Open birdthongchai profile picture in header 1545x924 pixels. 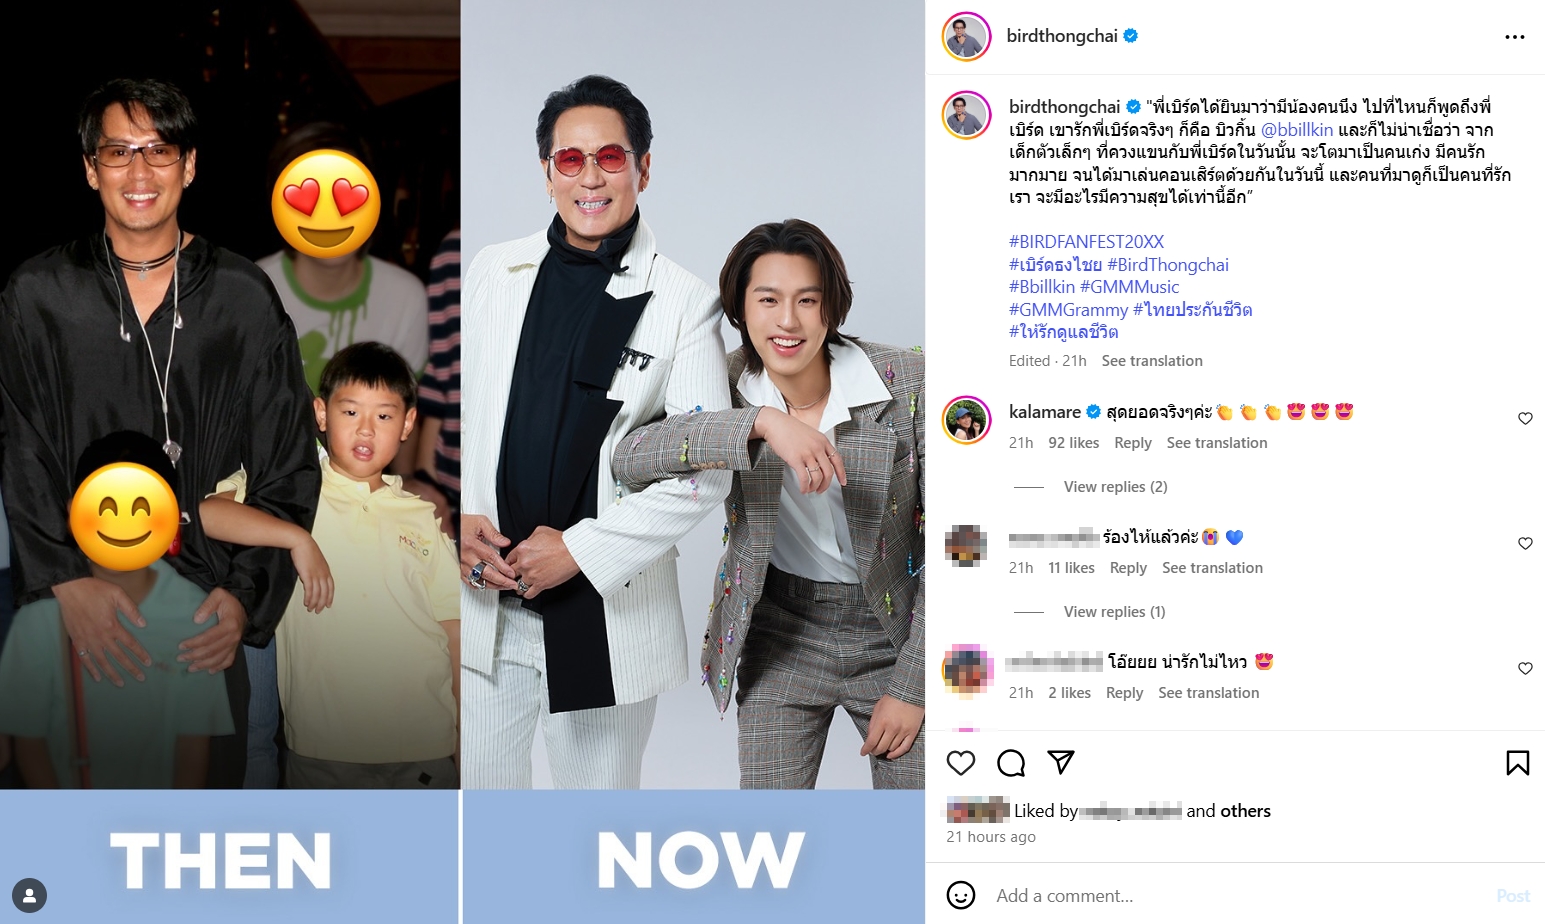[967, 37]
